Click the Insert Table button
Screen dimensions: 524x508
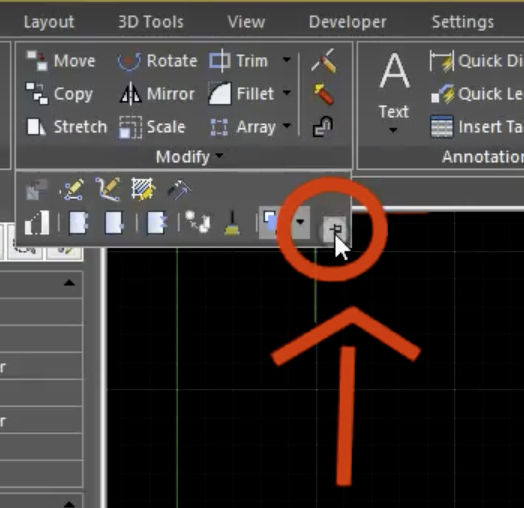click(477, 127)
